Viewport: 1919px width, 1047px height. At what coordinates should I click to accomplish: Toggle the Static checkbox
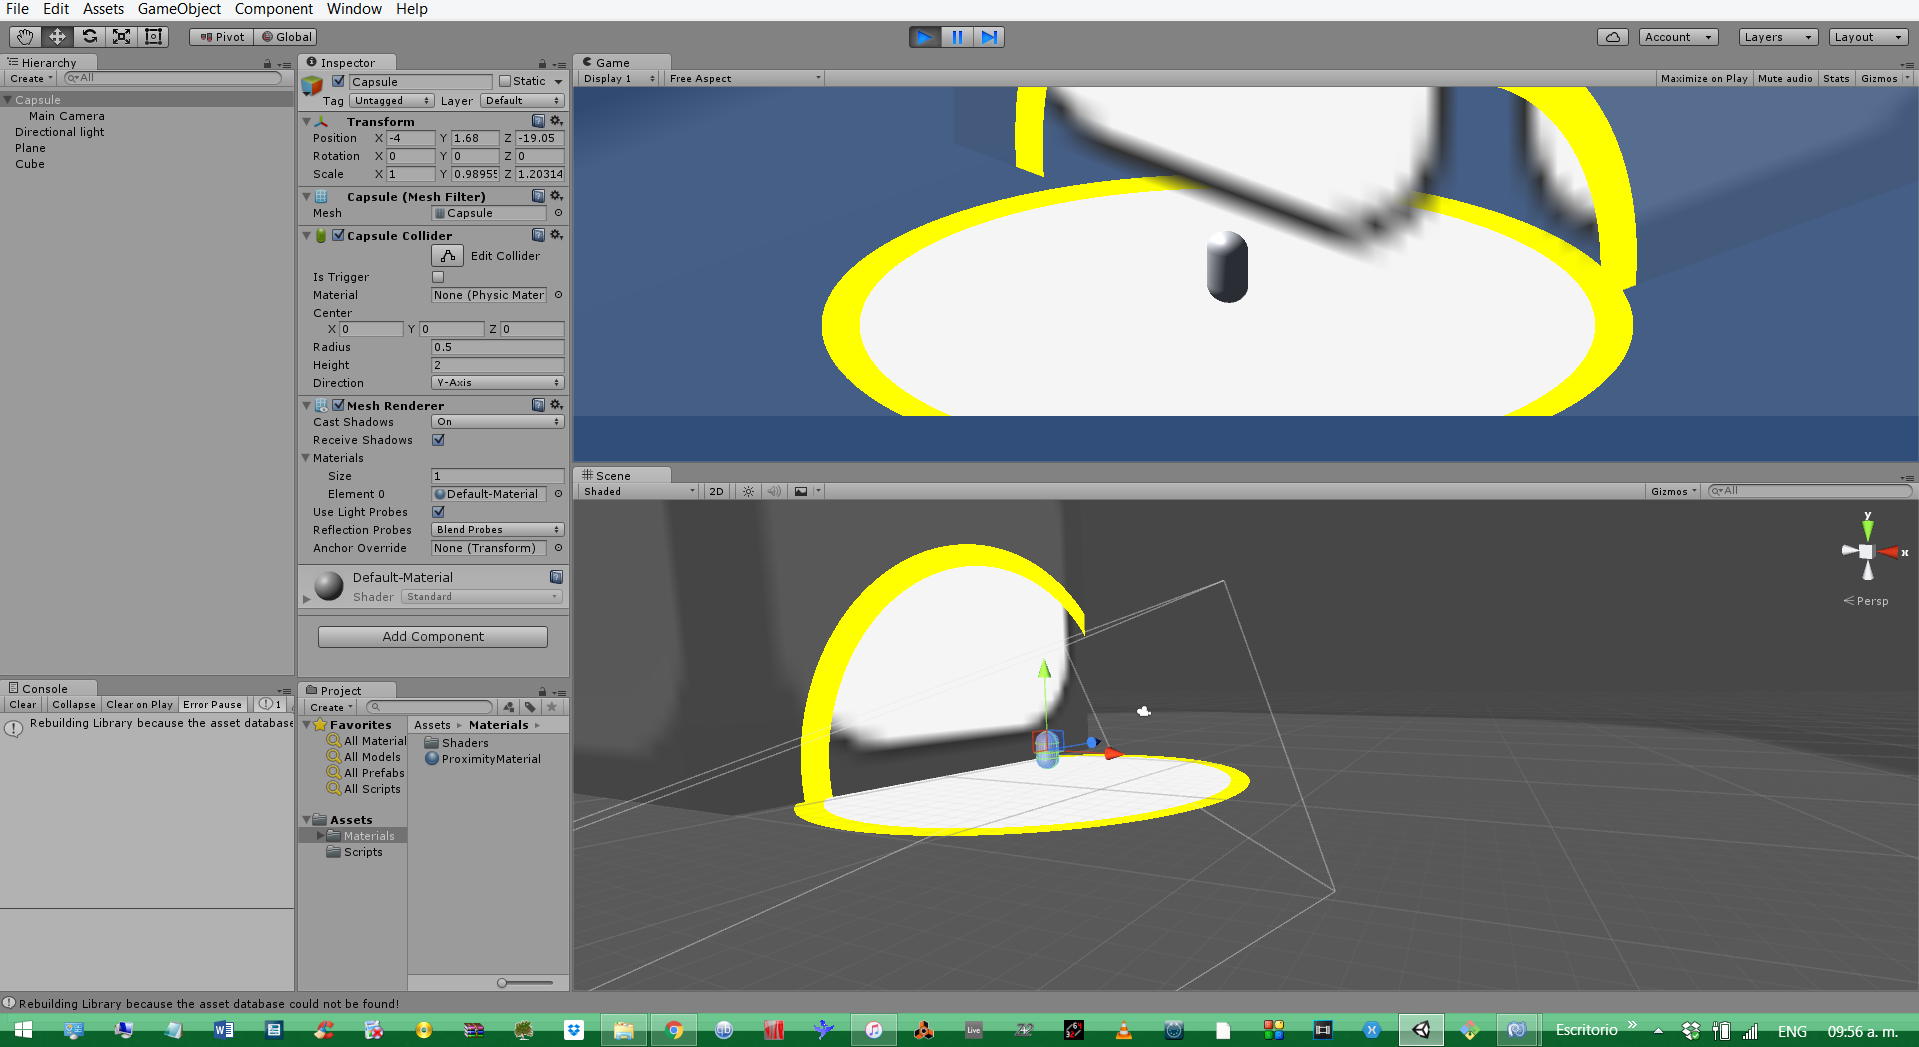tap(505, 81)
